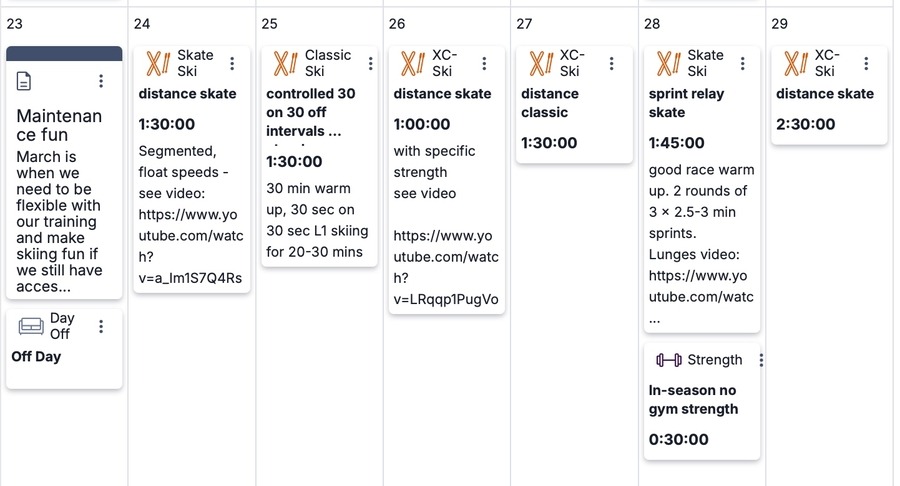Open the sprint relay skate workout

coord(686,103)
